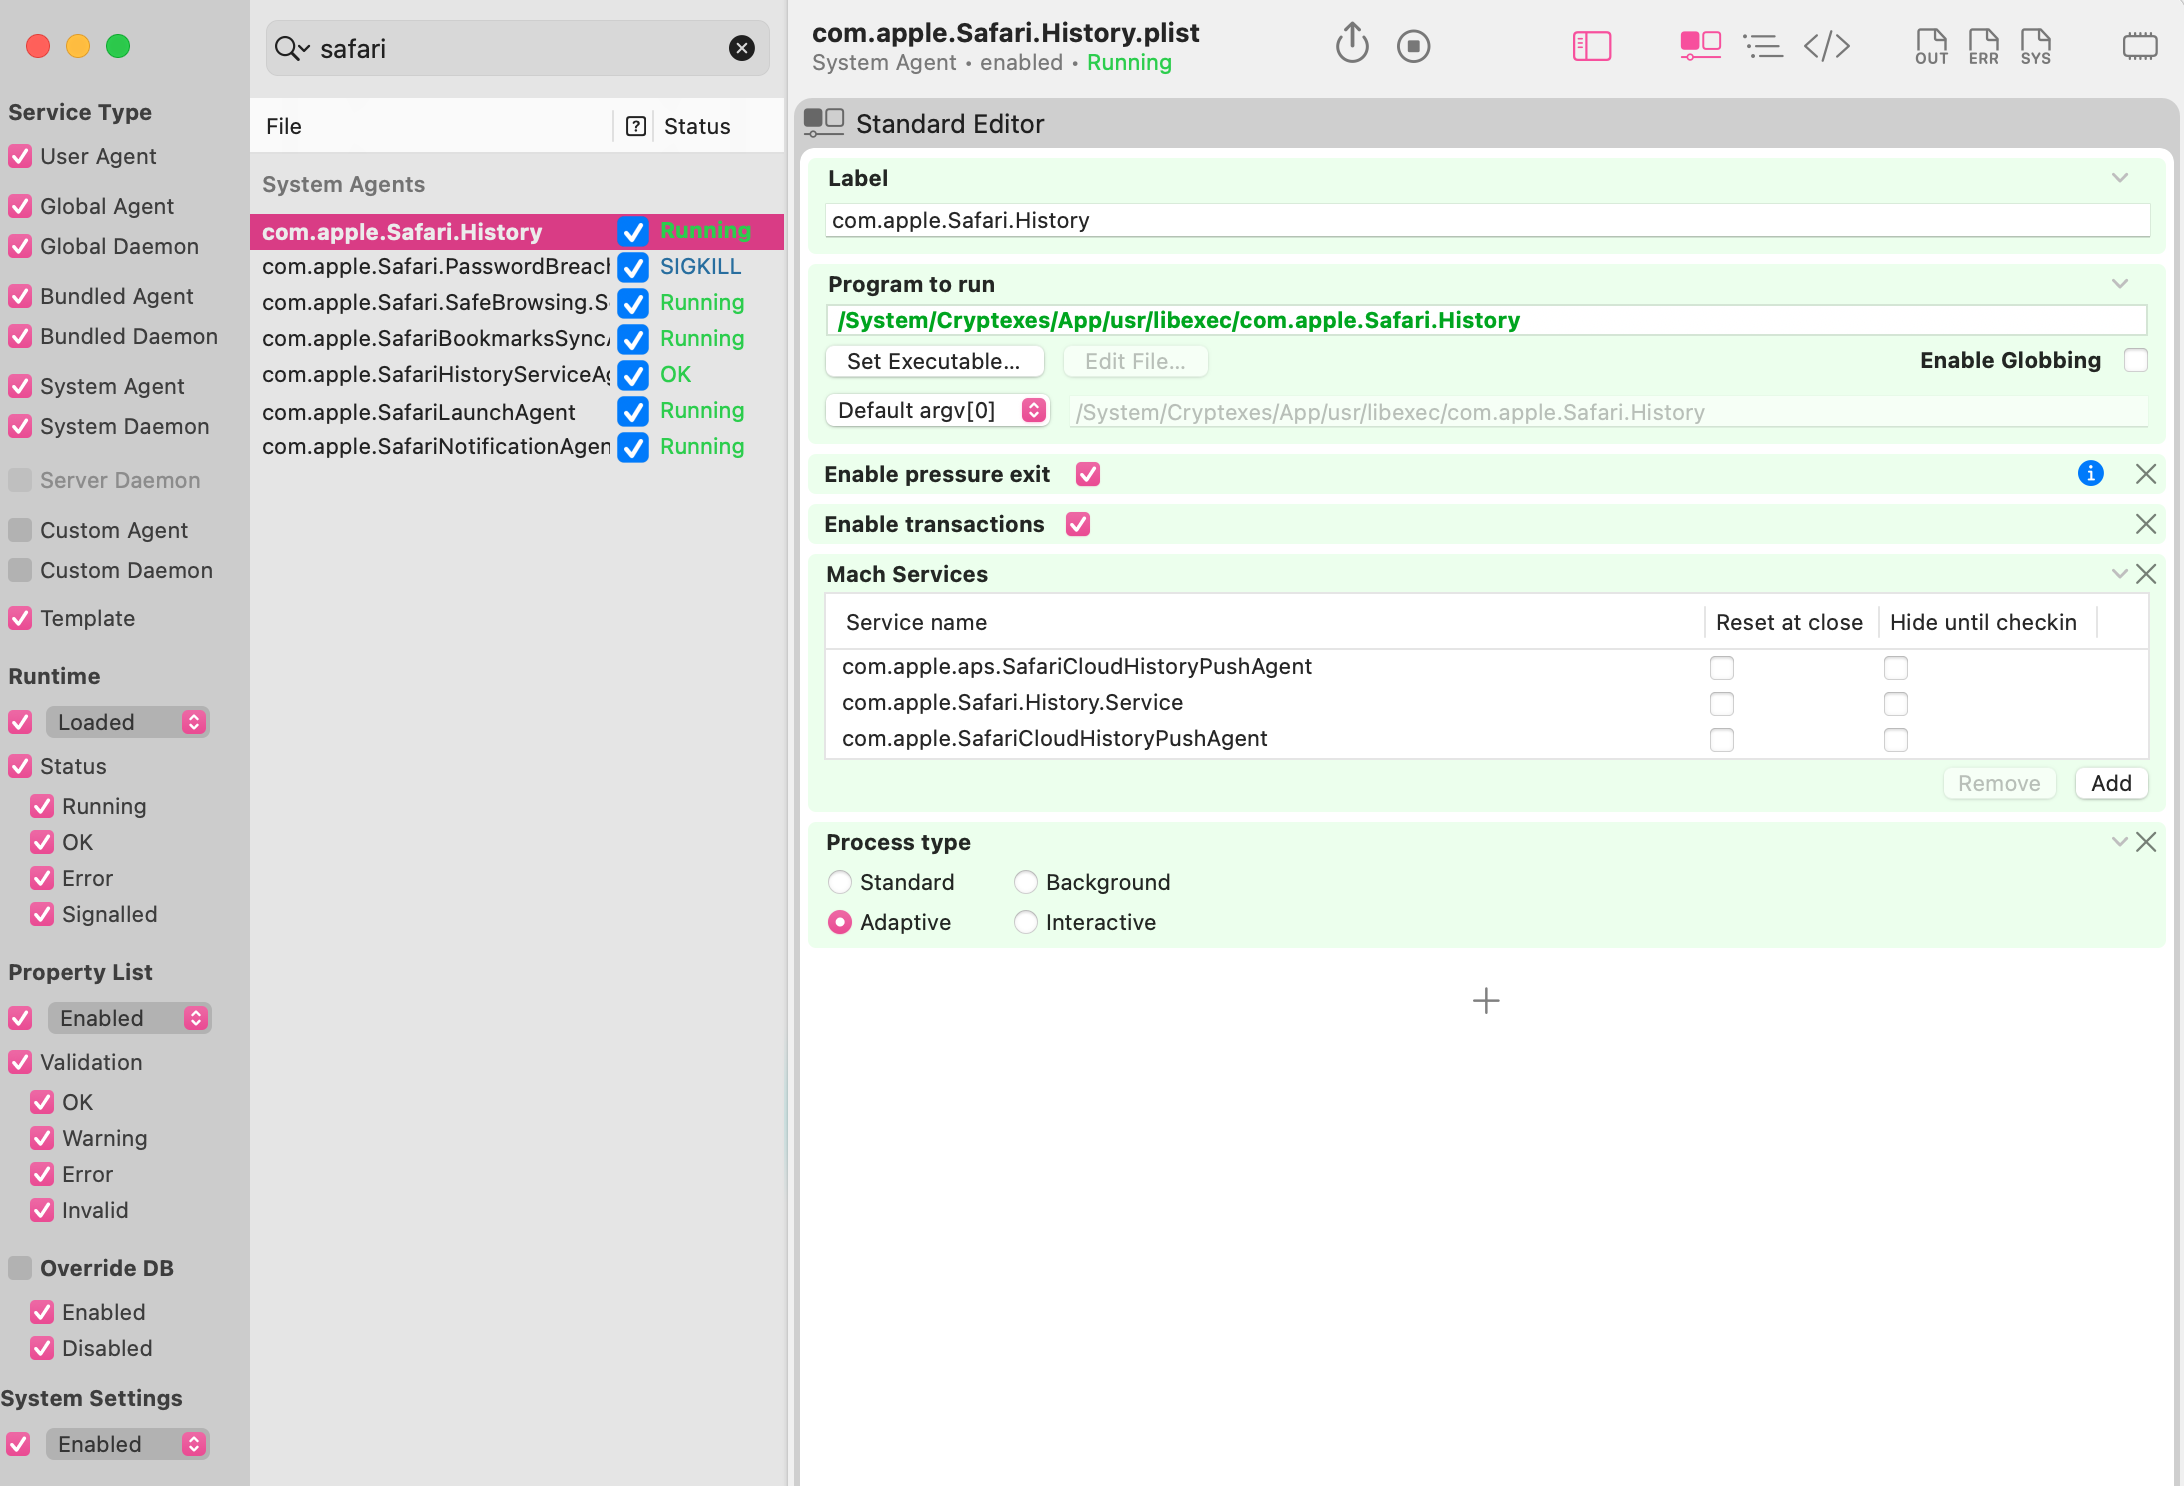Clear the safari search field
2184x1486 pixels.
pyautogui.click(x=741, y=48)
